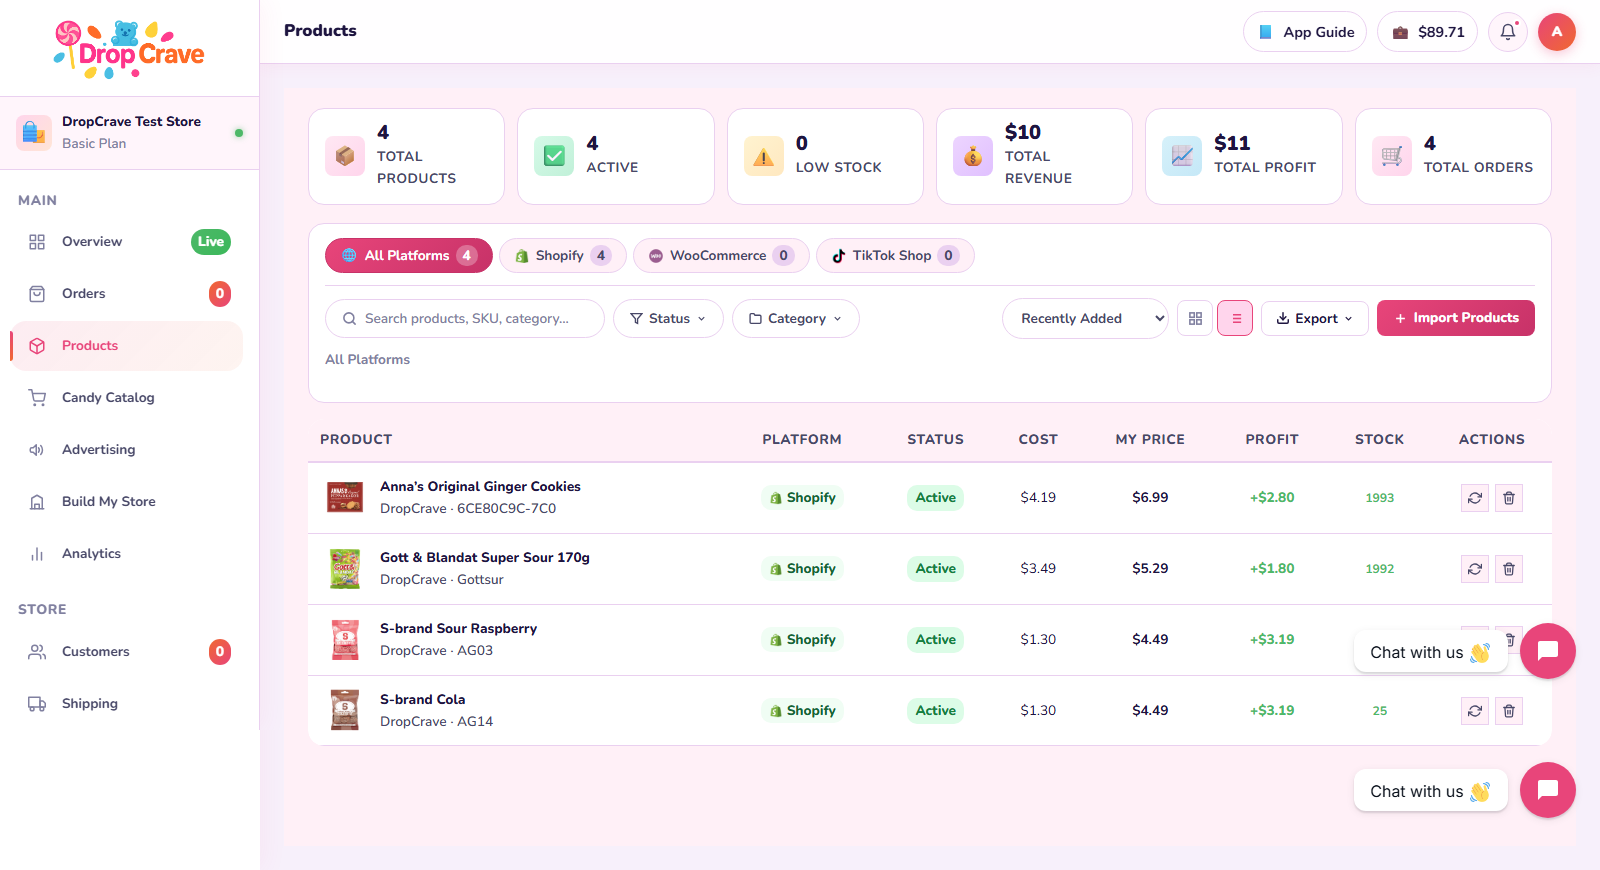This screenshot has height=870, width=1600.
Task: Open the Status filter dropdown
Action: 668,318
